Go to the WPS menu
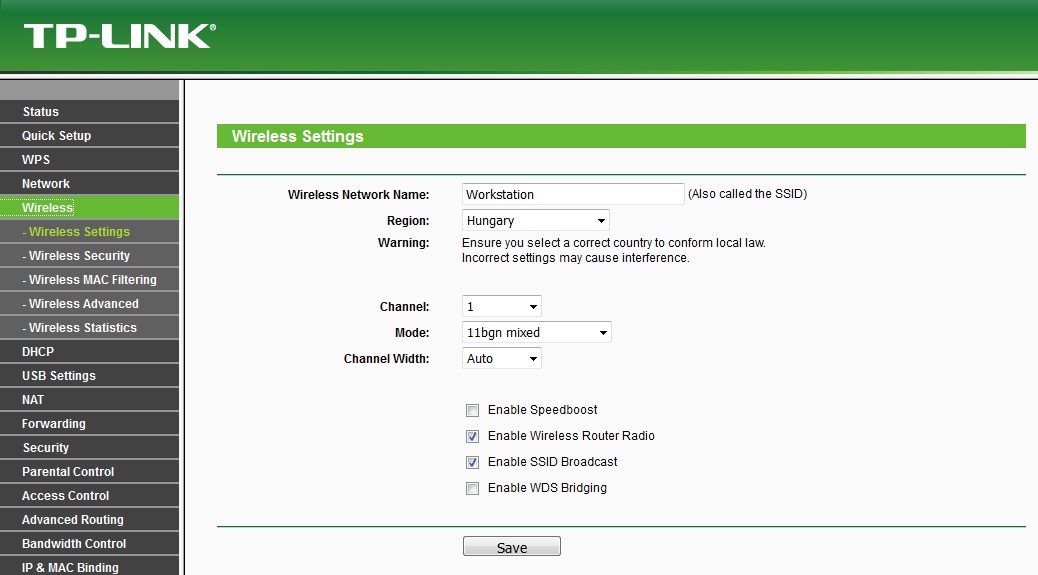The height and width of the screenshot is (575, 1038). [x=89, y=159]
